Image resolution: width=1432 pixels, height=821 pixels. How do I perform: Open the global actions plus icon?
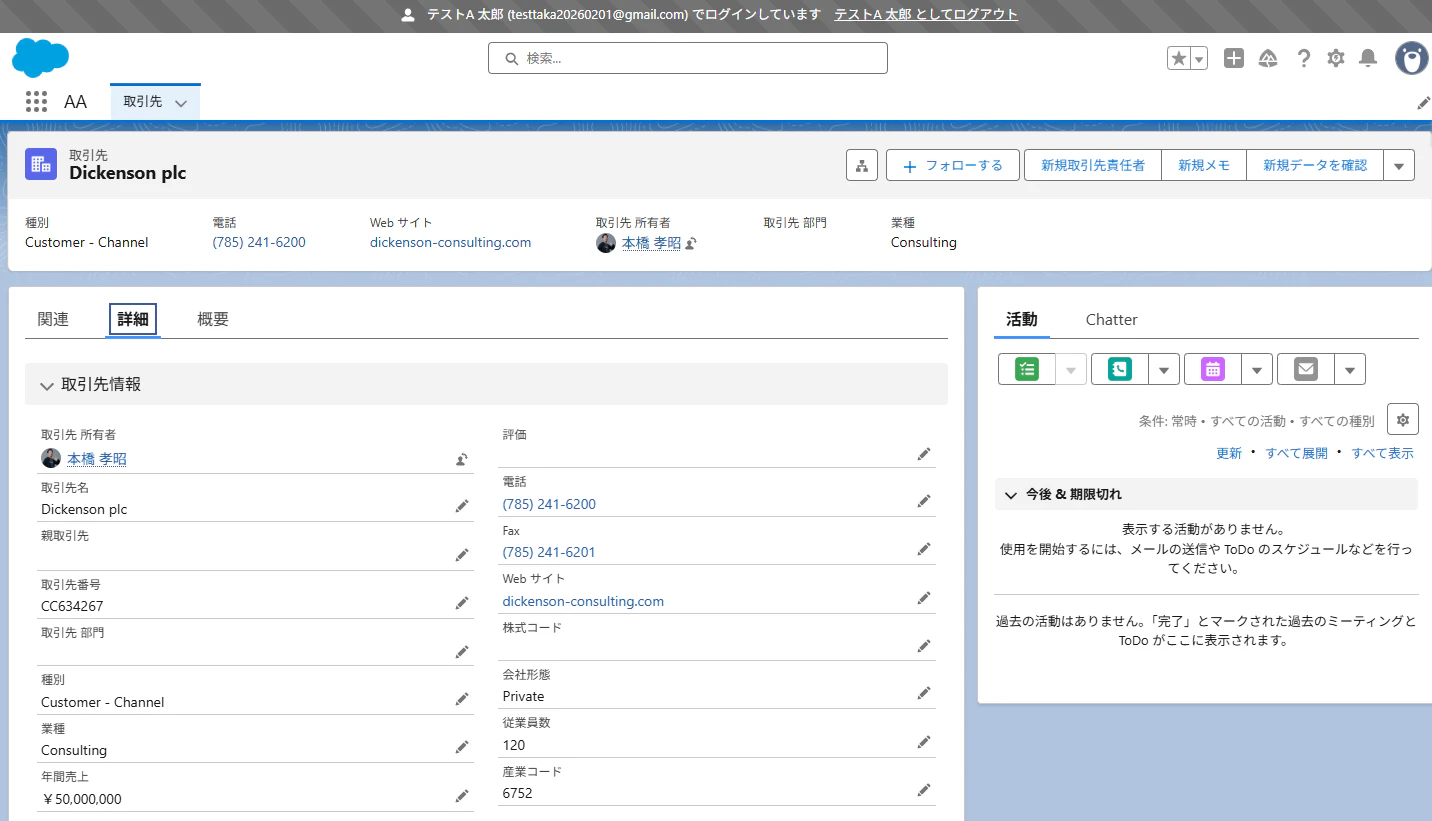click(x=1234, y=59)
